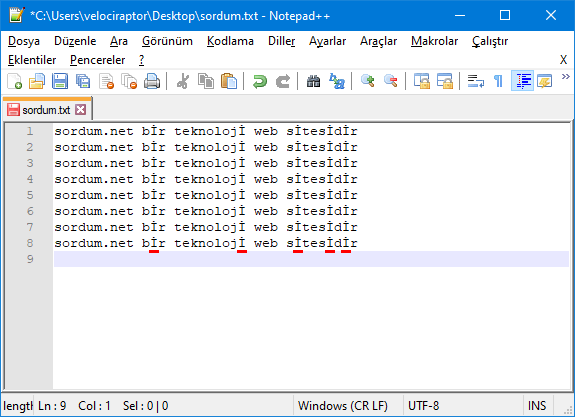Image resolution: width=575 pixels, height=417 pixels.
Task: Synchronize vertical scrolling icon
Action: [x=422, y=81]
